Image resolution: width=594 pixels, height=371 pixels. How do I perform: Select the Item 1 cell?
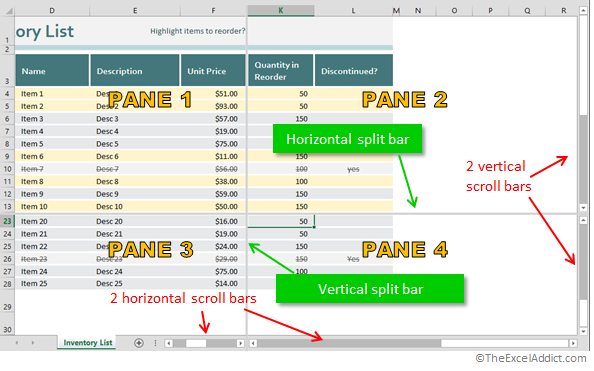click(52, 94)
